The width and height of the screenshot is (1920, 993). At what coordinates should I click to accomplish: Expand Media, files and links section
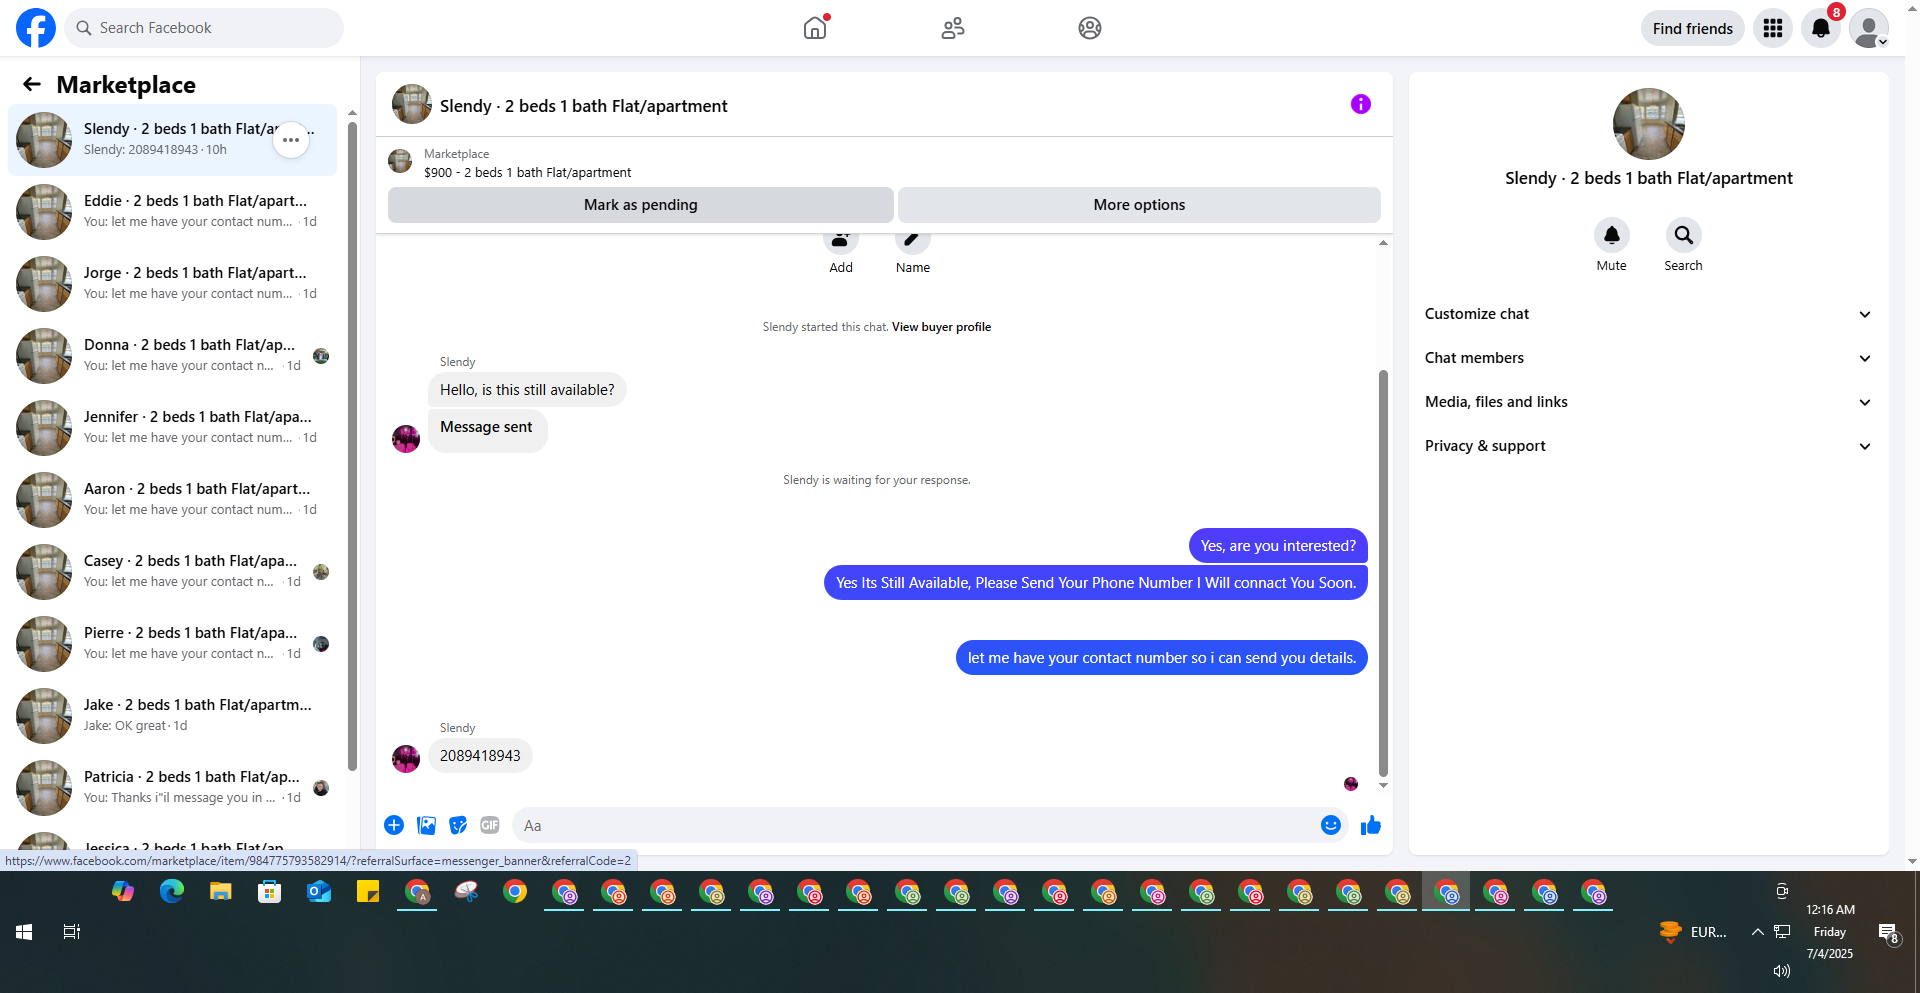tap(1649, 402)
